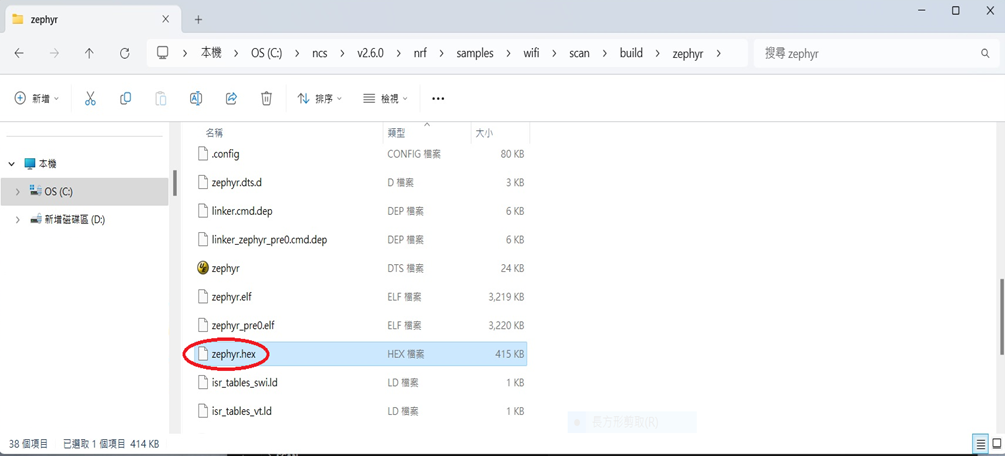
Task: Open the 檢視 (View) dropdown menu
Action: pyautogui.click(x=385, y=98)
